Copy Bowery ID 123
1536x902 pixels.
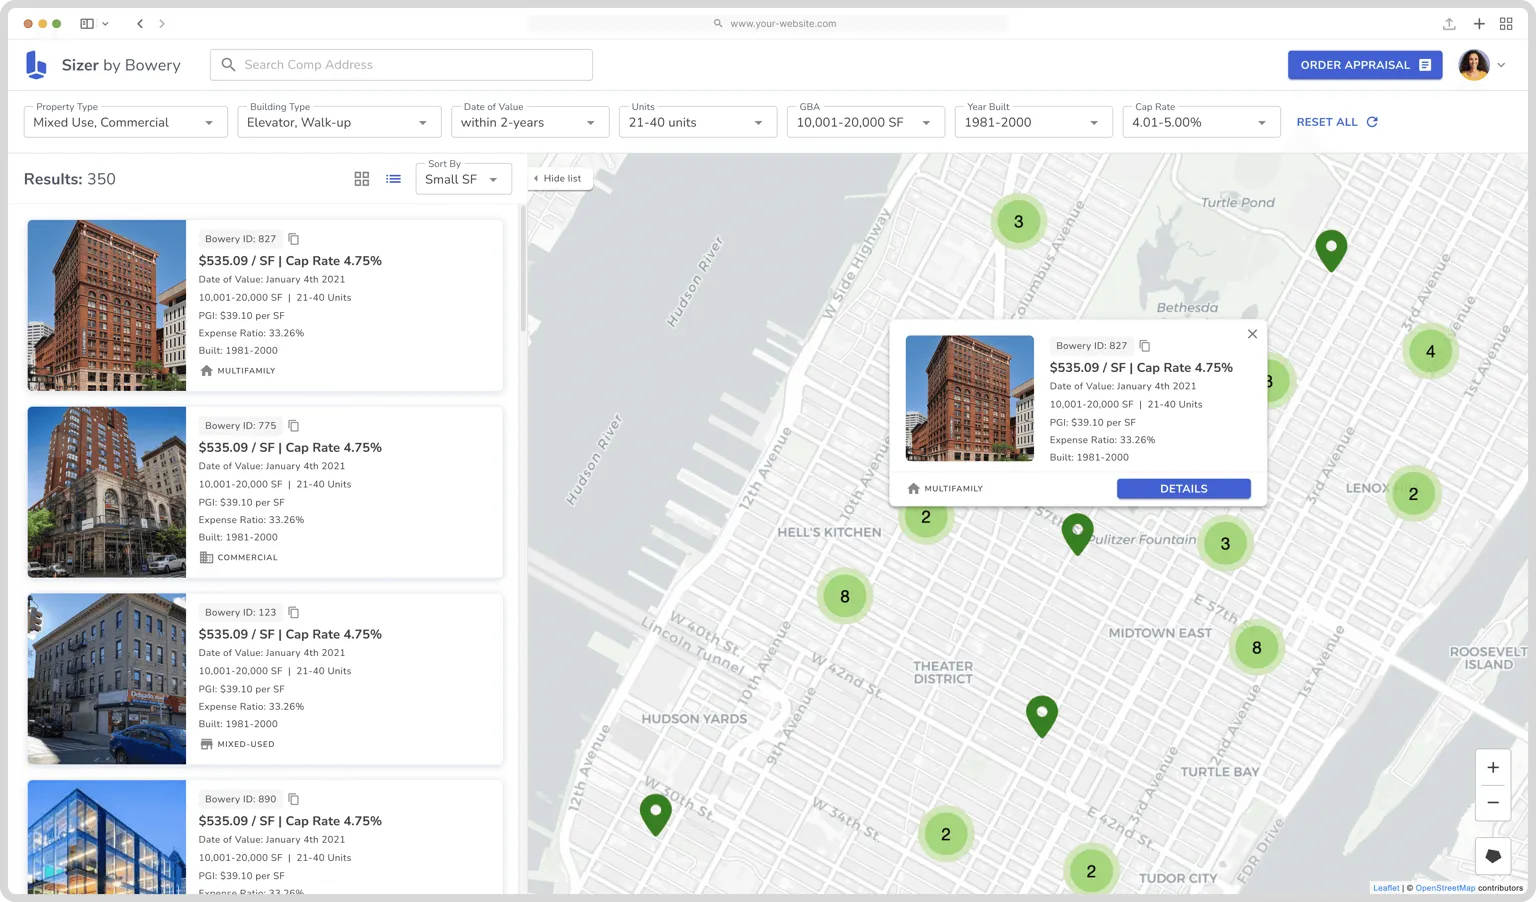294,612
